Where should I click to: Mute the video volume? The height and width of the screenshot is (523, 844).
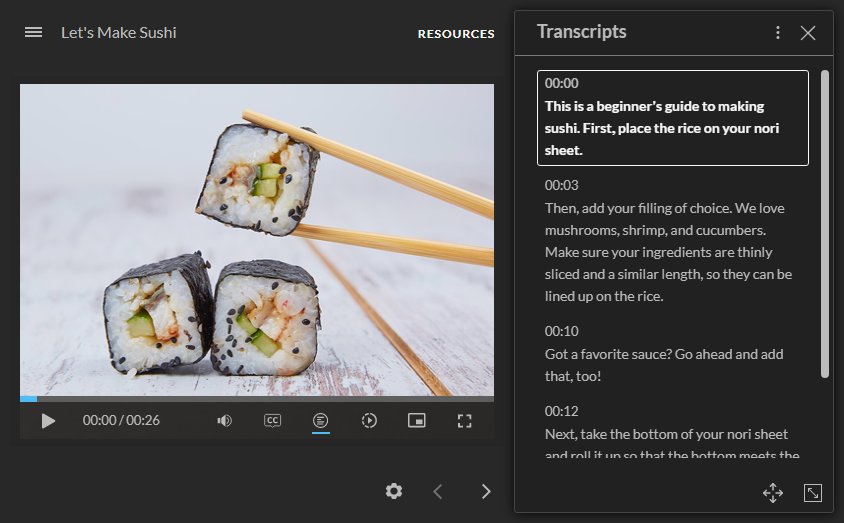click(x=224, y=420)
